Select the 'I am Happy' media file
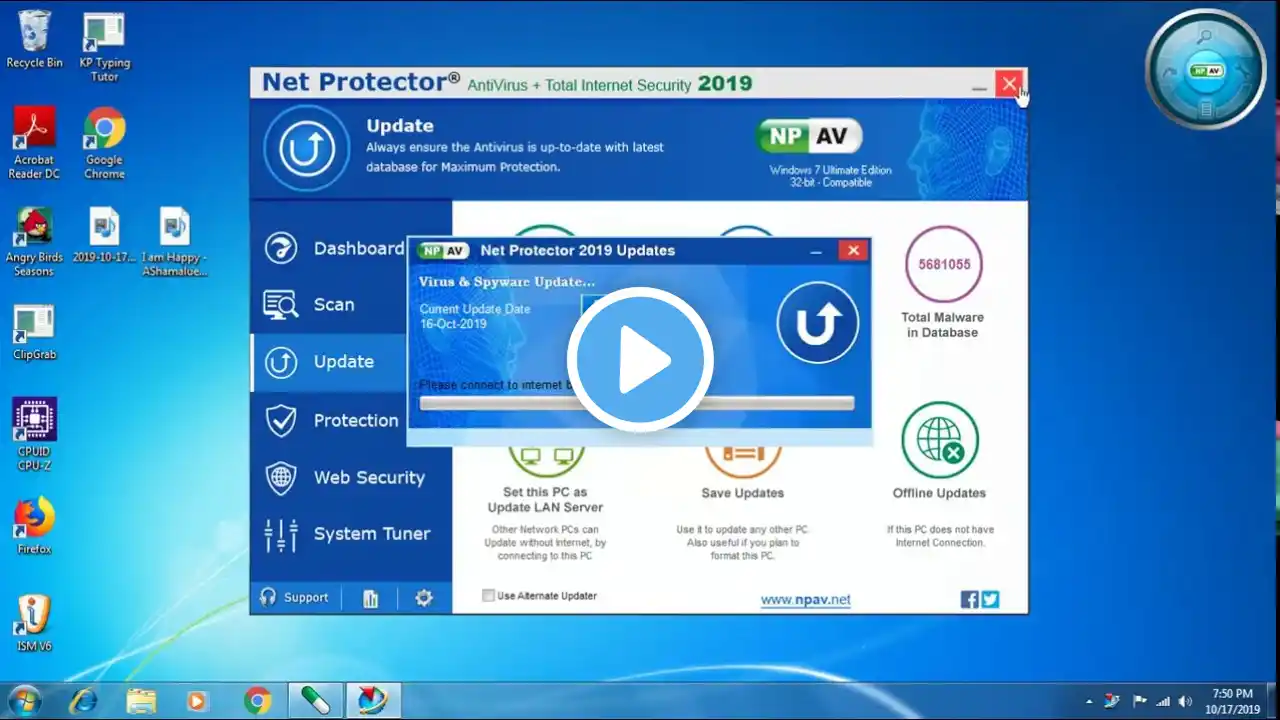The width and height of the screenshot is (1280, 720). pyautogui.click(x=174, y=242)
